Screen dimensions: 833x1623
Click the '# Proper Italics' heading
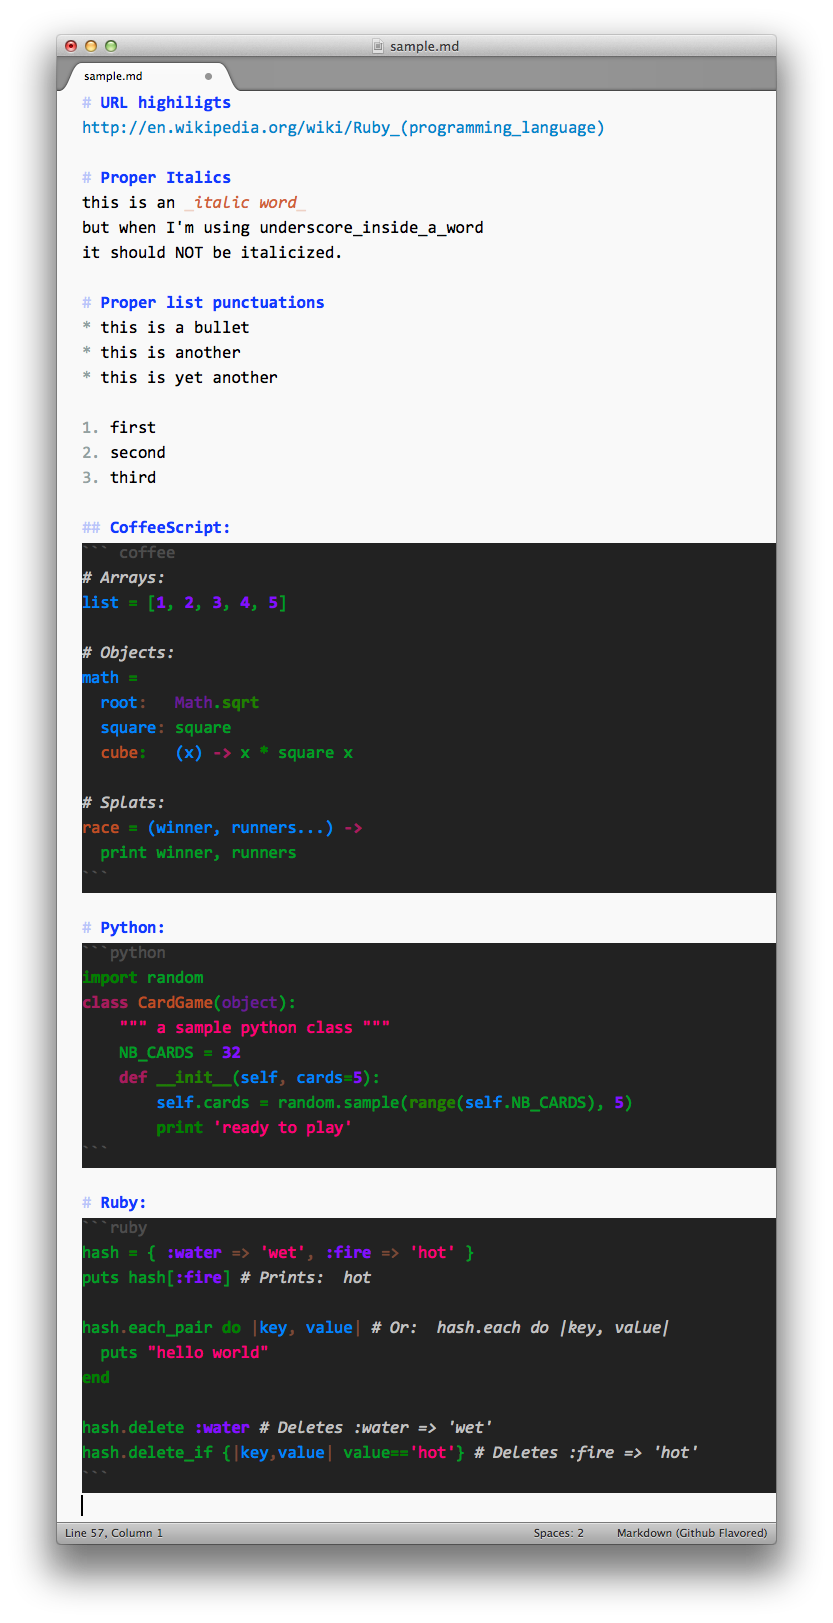click(156, 178)
